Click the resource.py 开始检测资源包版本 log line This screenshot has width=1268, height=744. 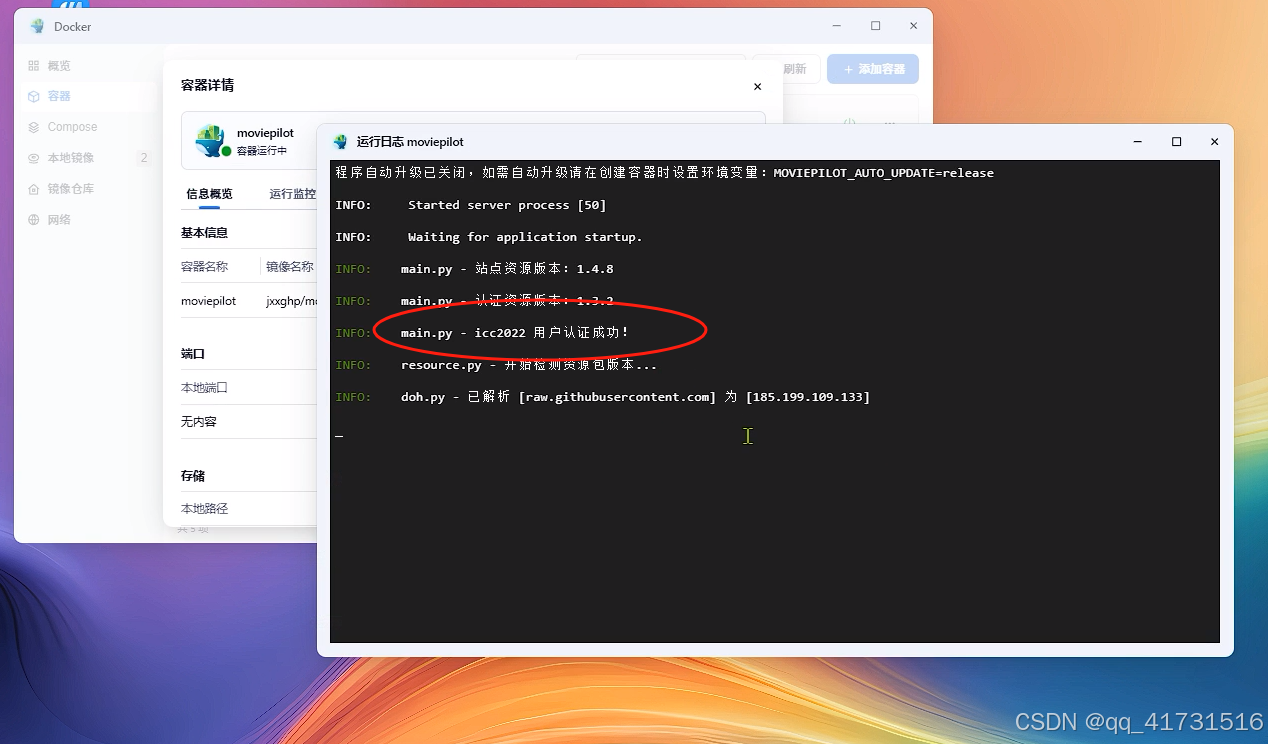pos(497,365)
